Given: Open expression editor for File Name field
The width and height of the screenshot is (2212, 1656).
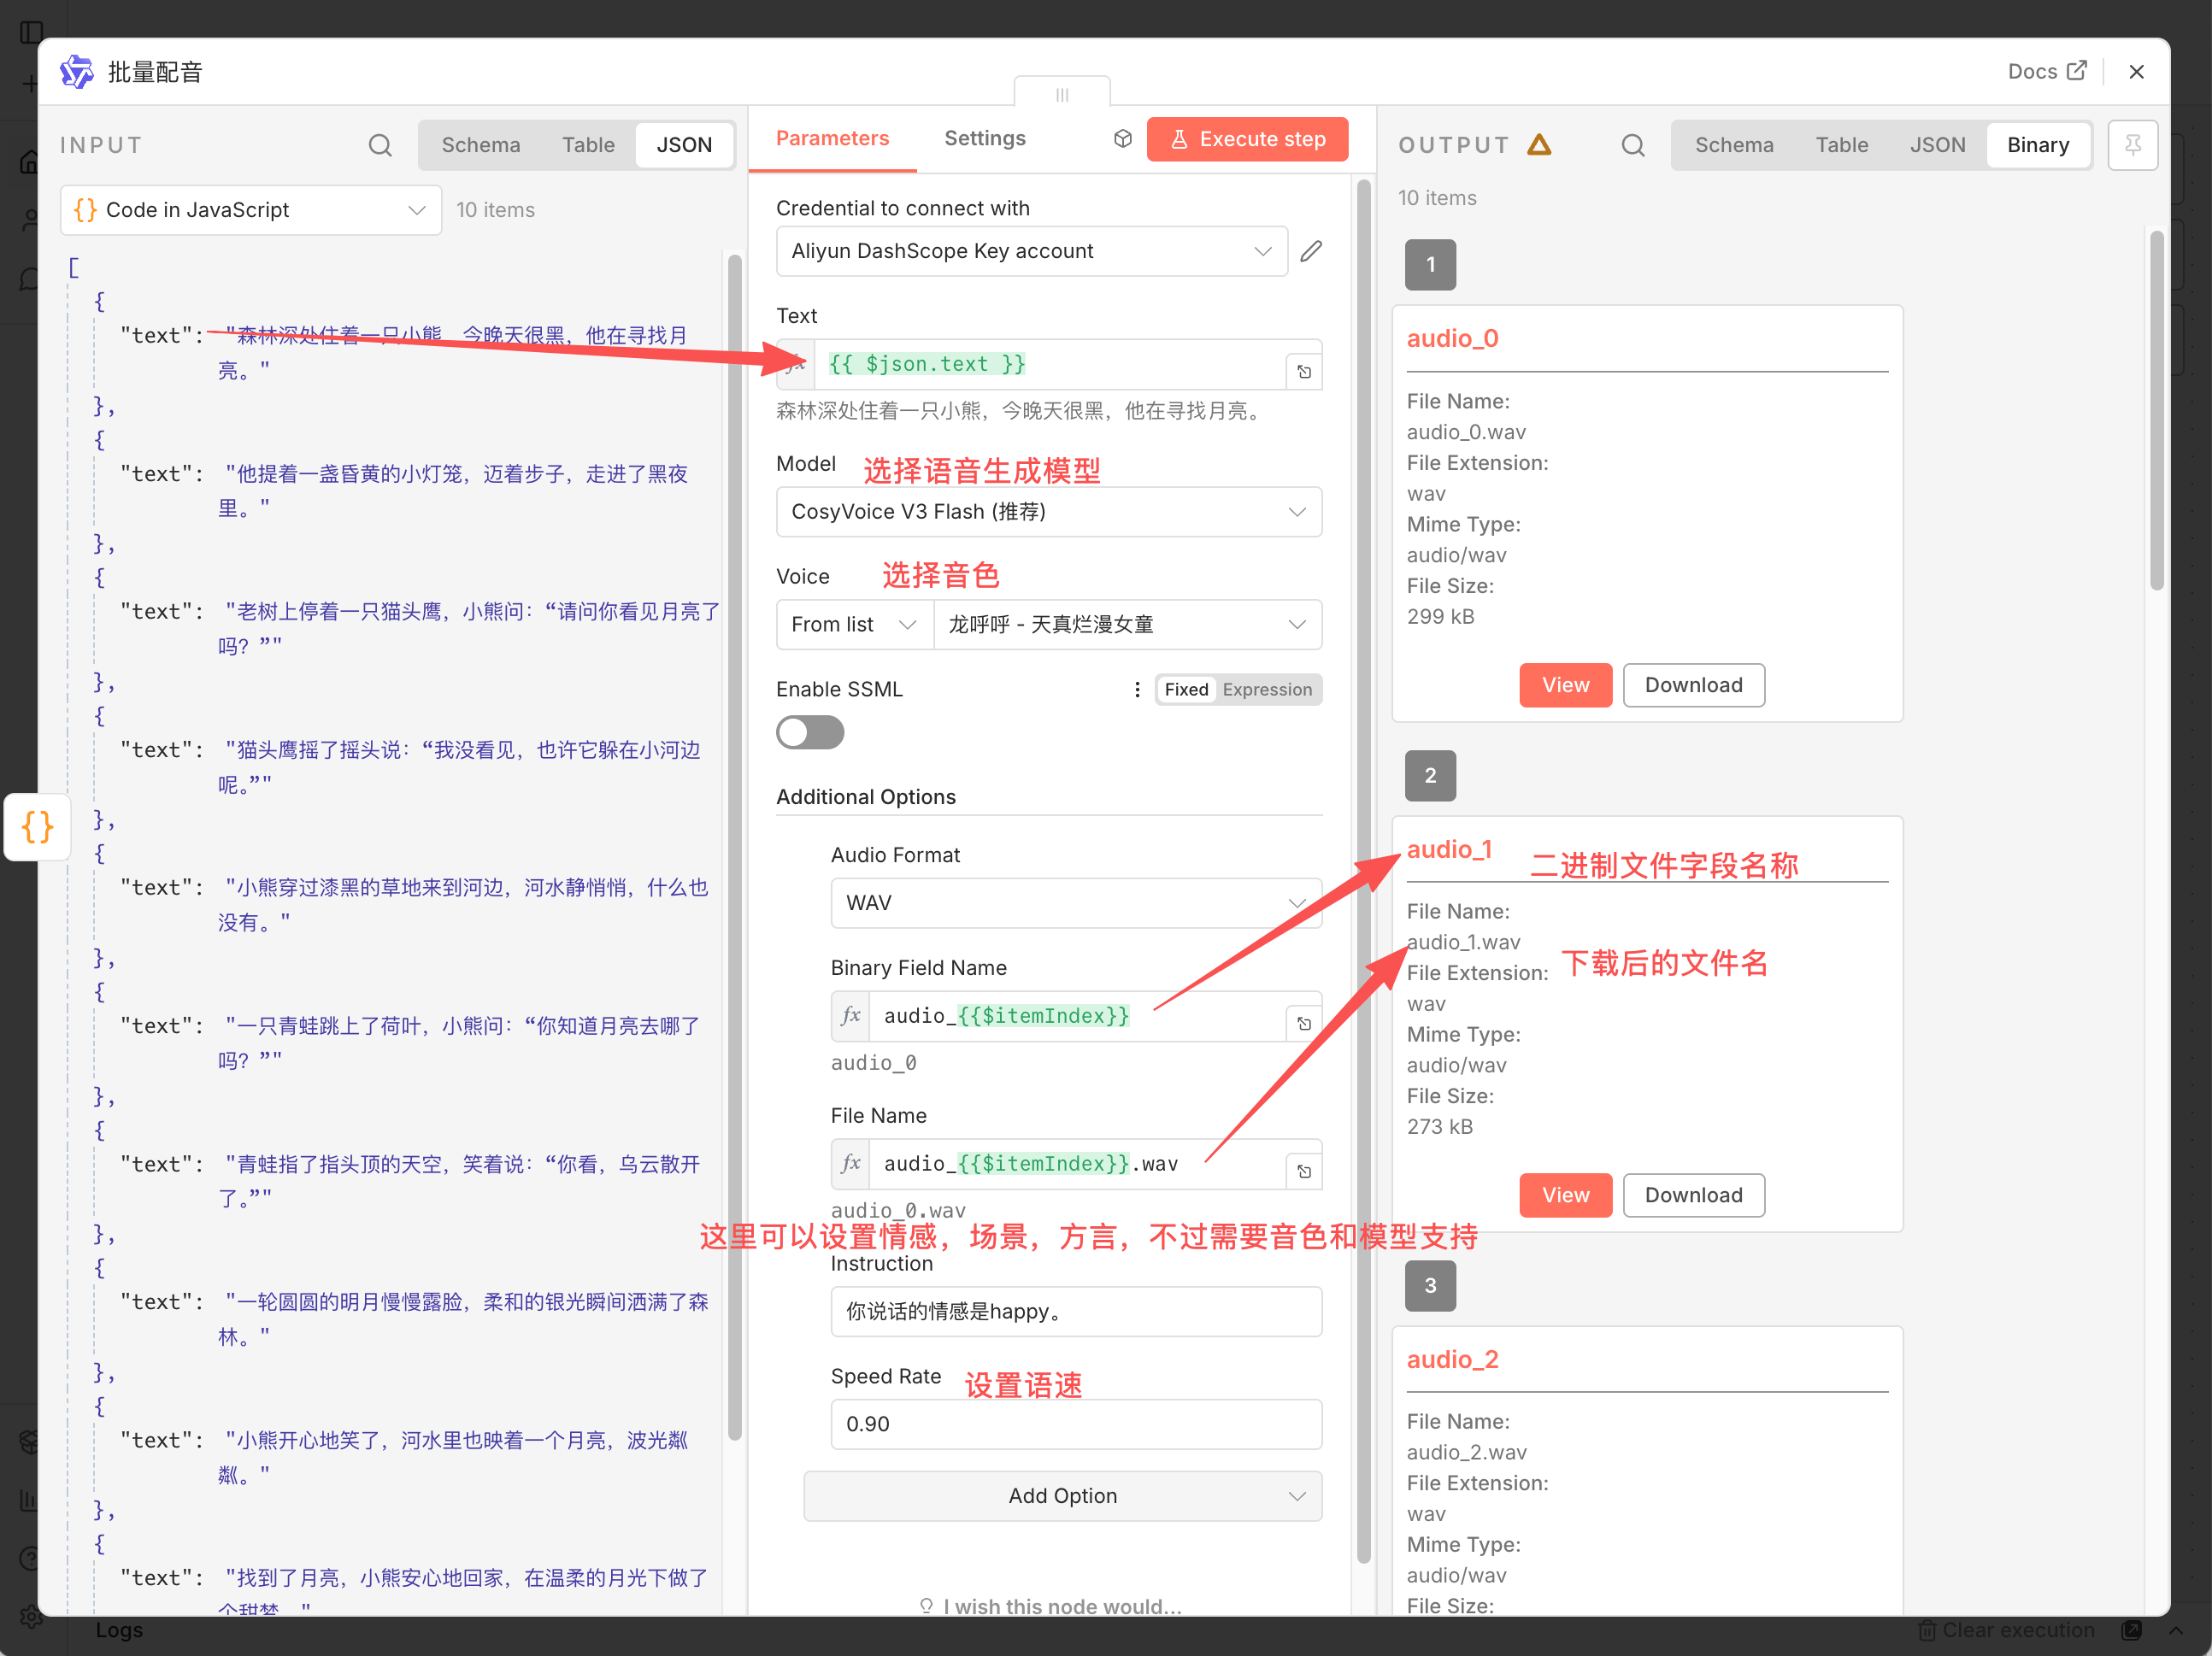Looking at the screenshot, I should pos(1304,1171).
